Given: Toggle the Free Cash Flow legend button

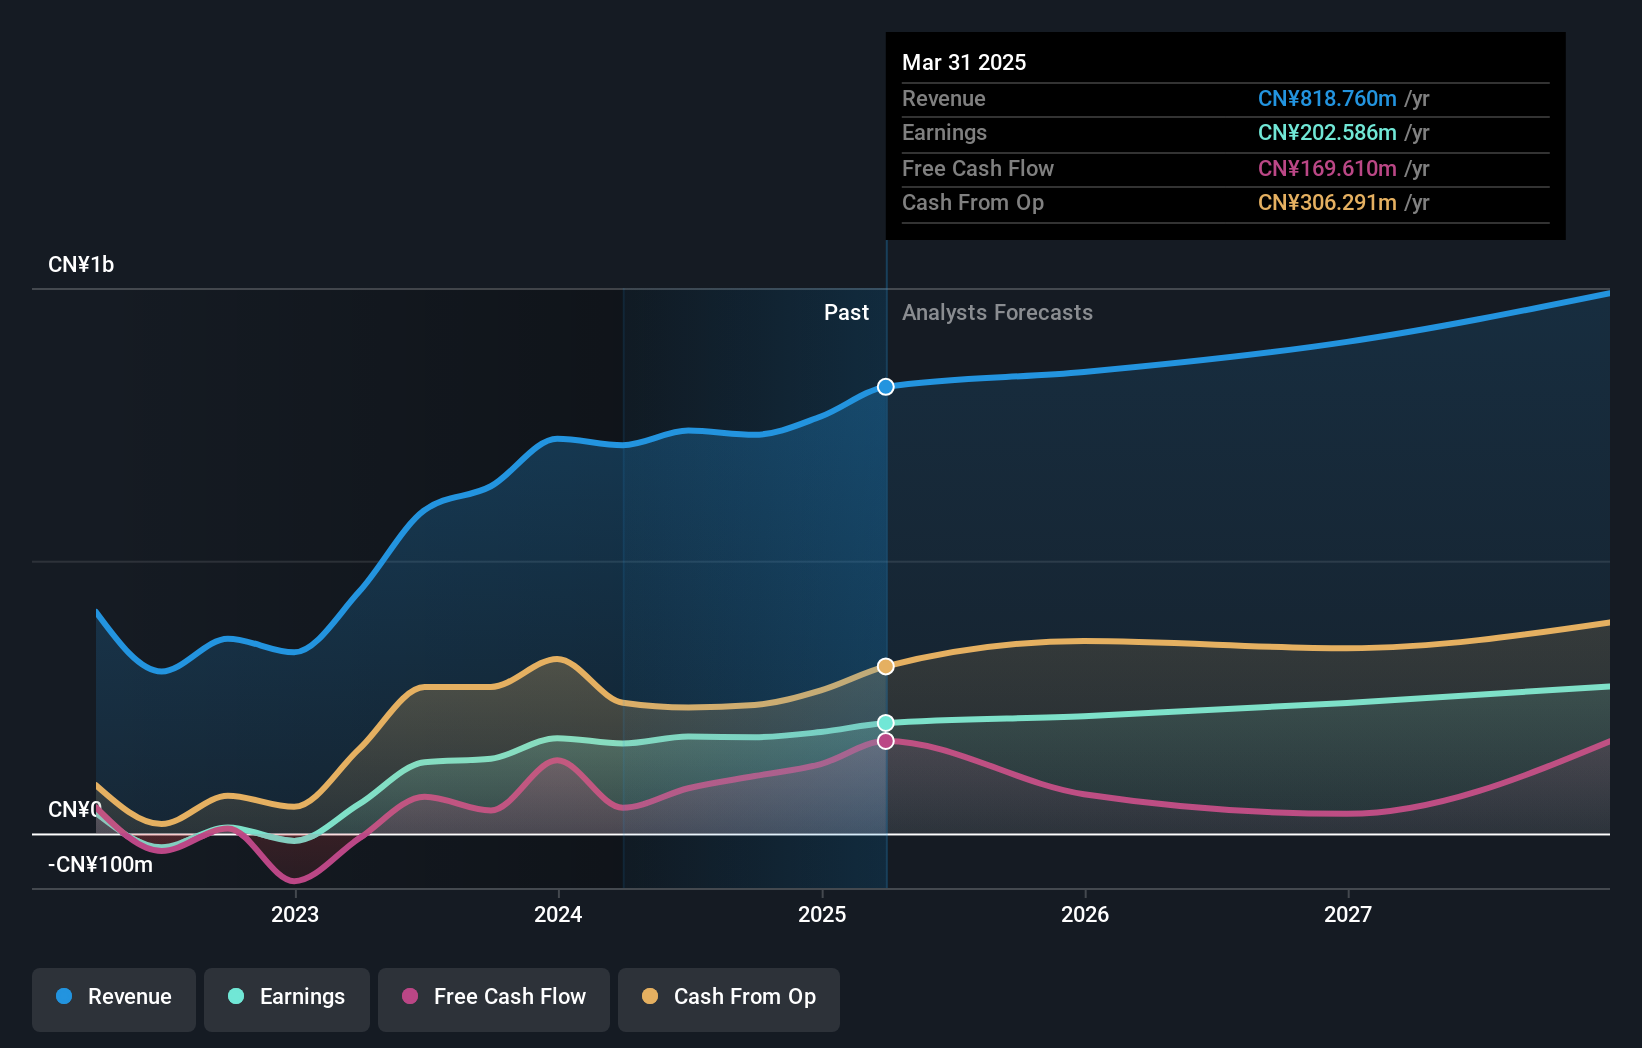Looking at the screenshot, I should pos(494,999).
